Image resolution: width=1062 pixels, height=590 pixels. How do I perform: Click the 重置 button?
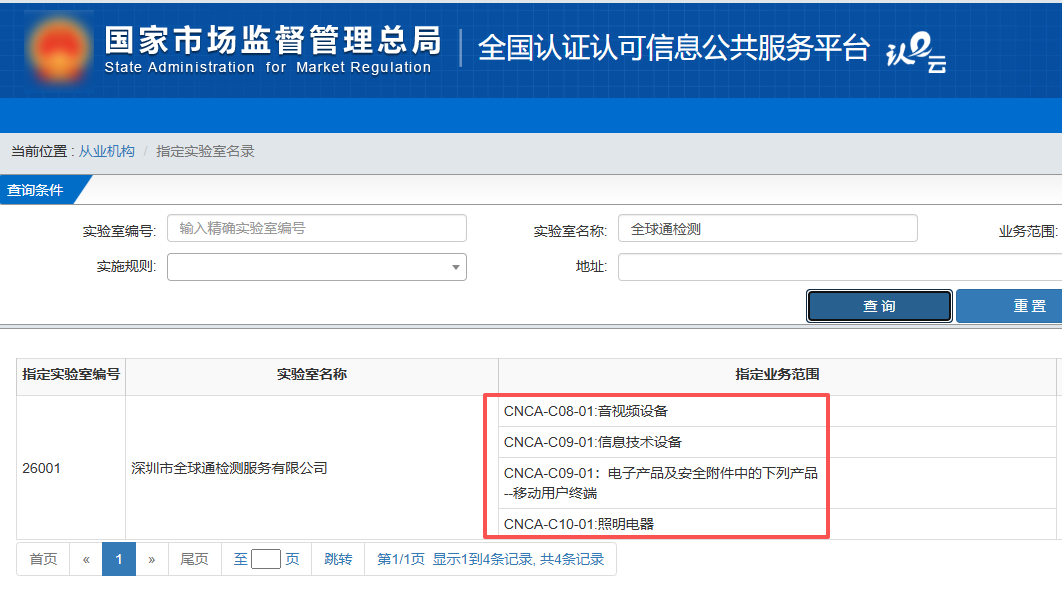tap(1009, 306)
